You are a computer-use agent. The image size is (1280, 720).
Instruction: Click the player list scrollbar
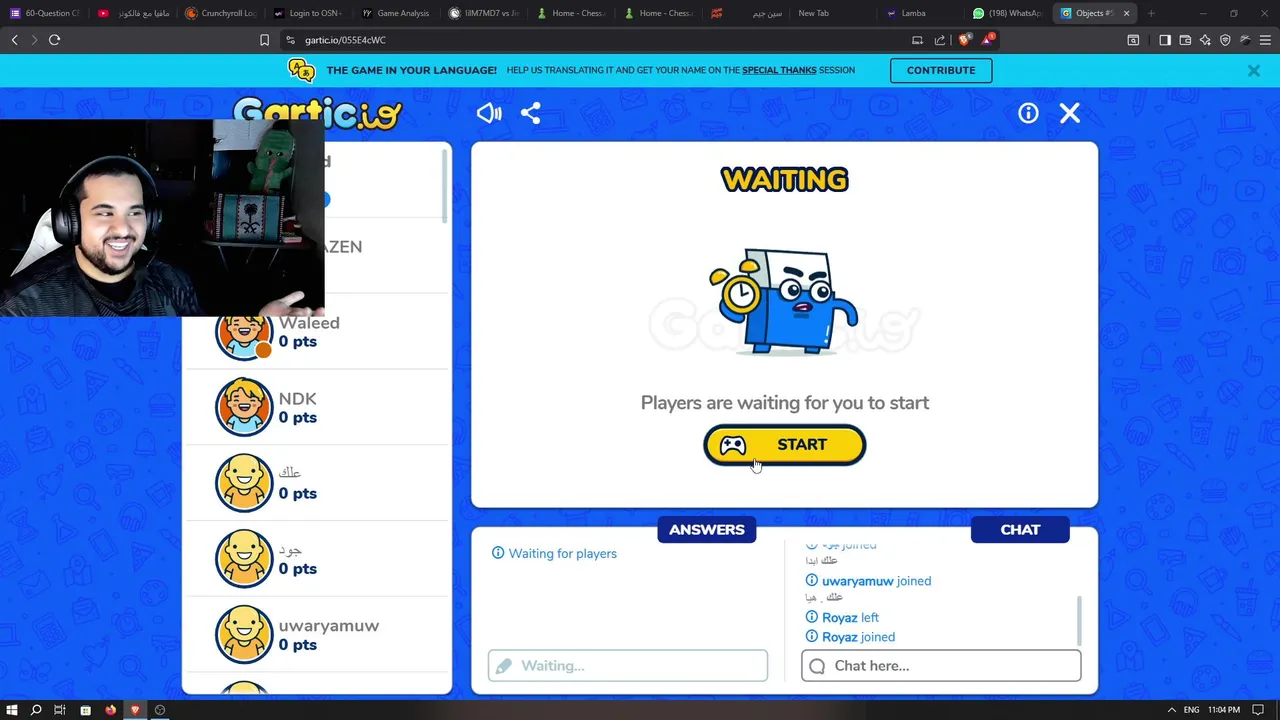click(x=445, y=185)
